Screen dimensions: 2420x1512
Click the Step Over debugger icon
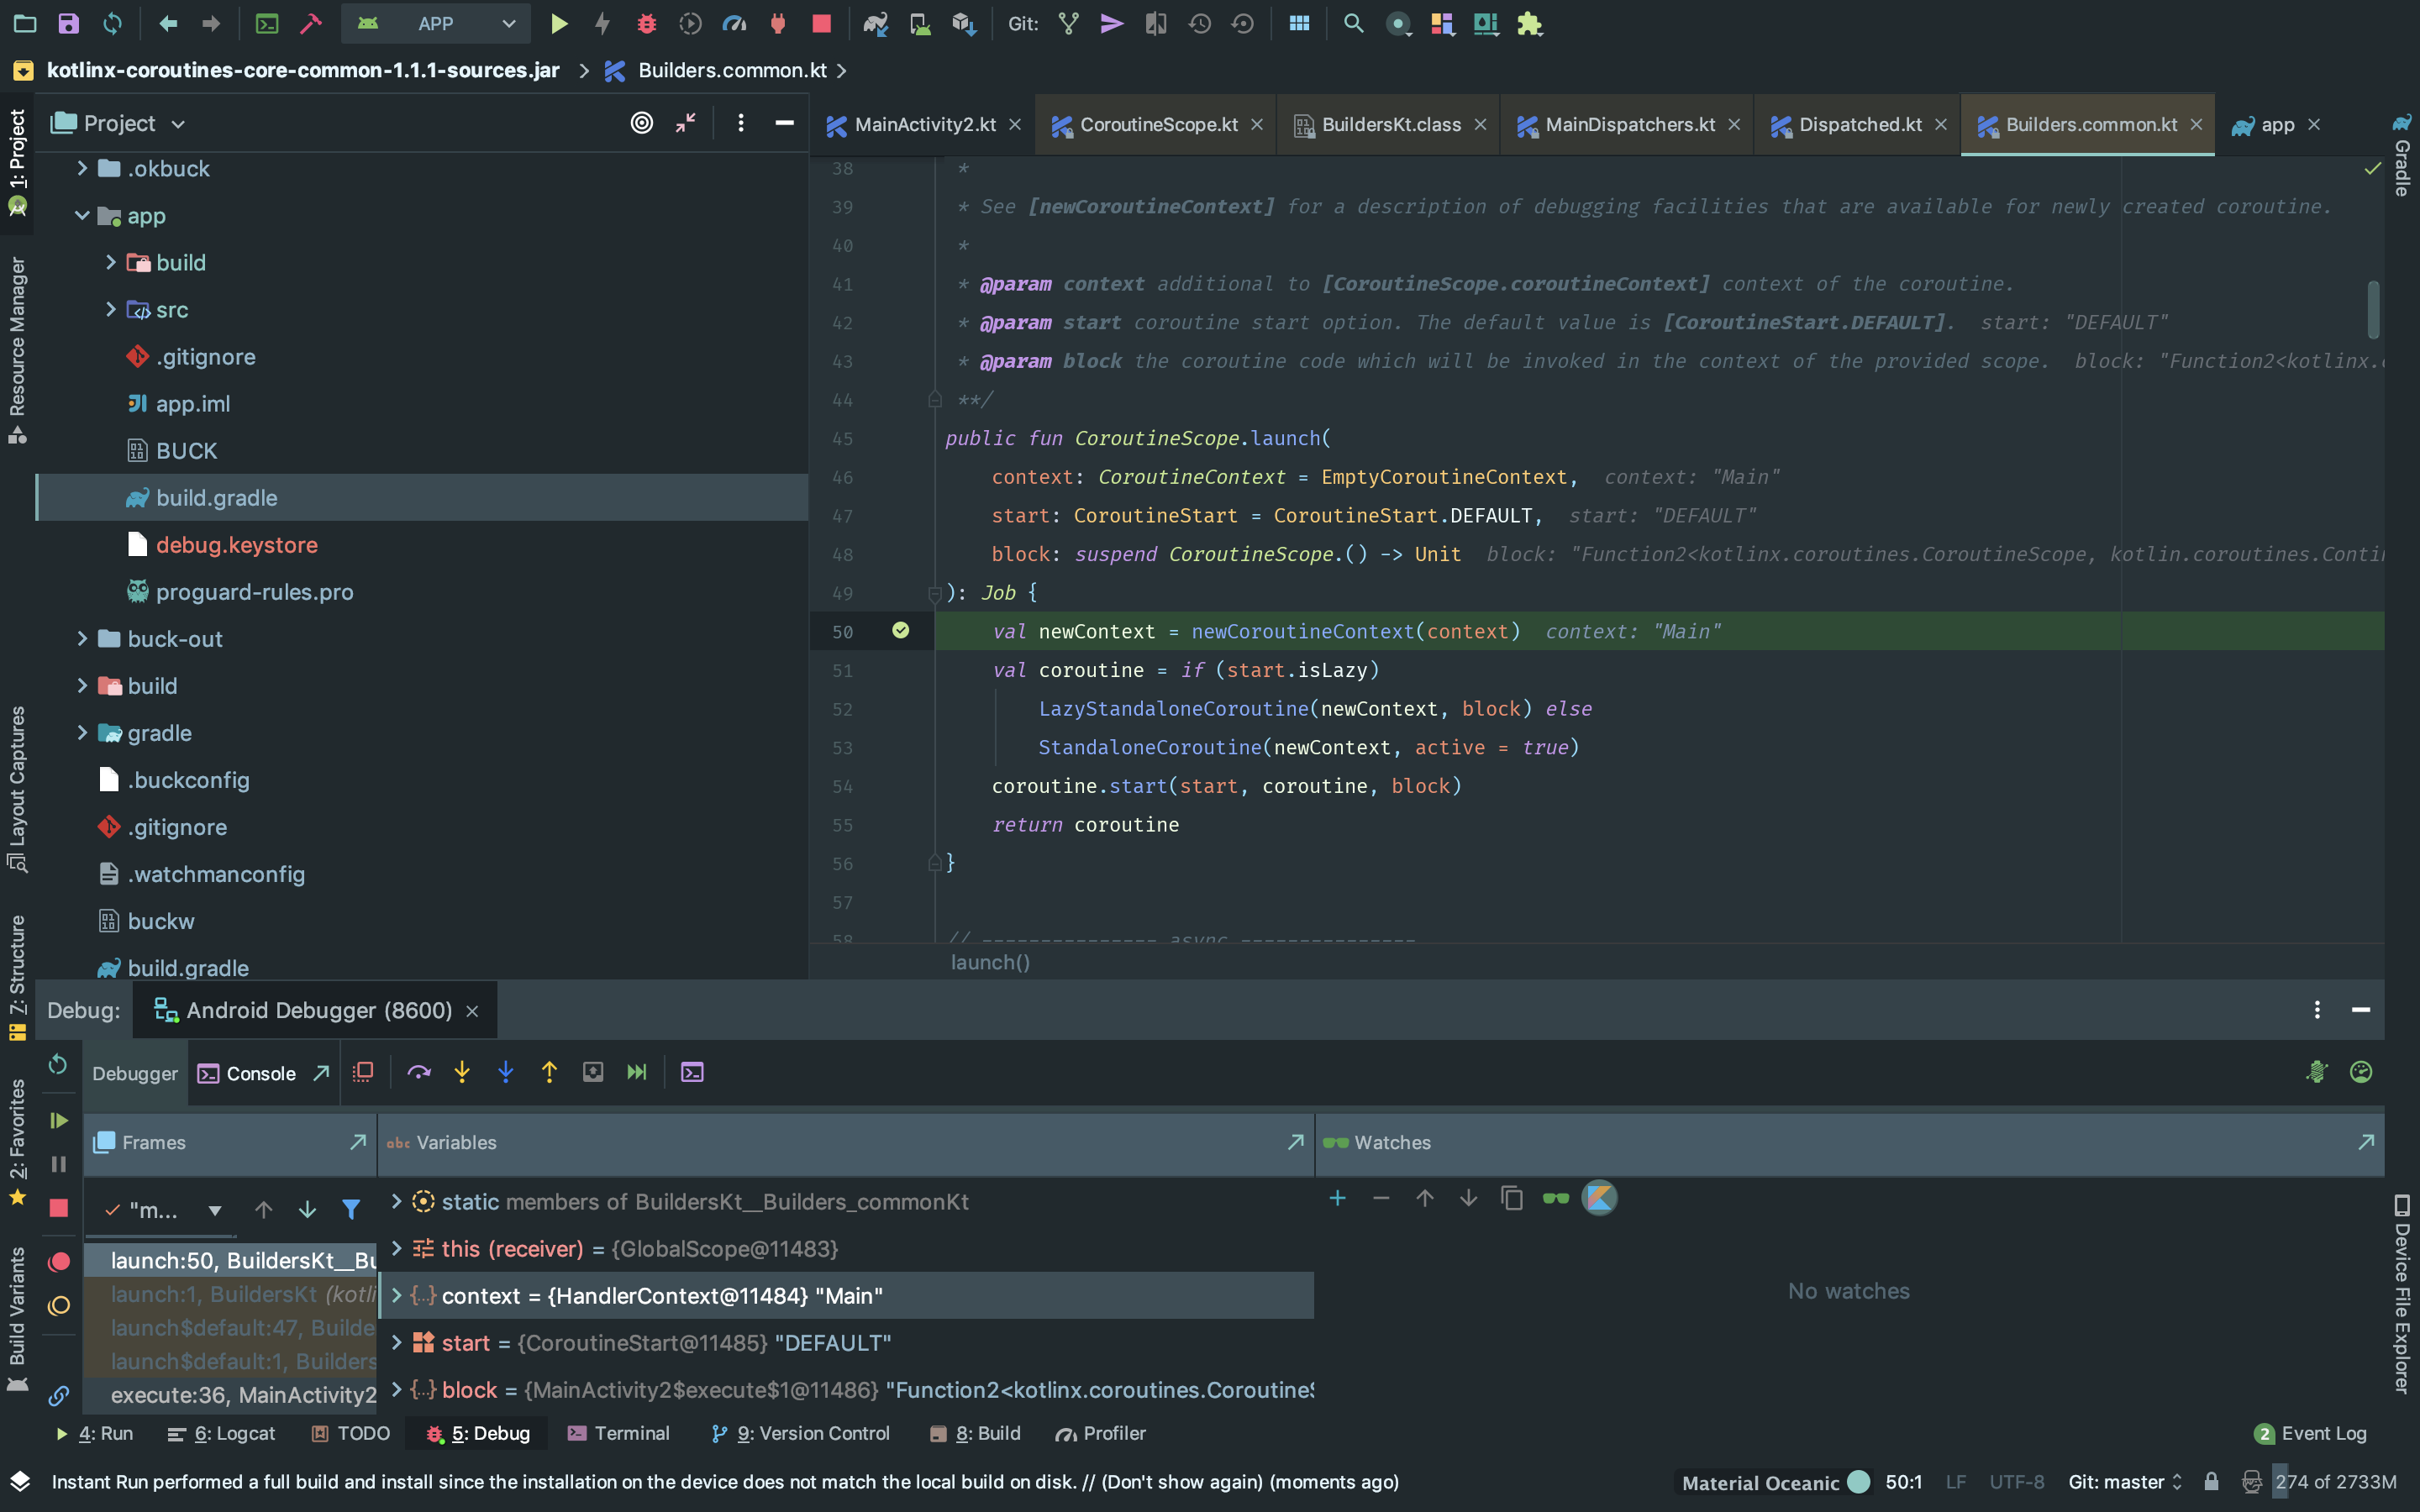tap(419, 1072)
